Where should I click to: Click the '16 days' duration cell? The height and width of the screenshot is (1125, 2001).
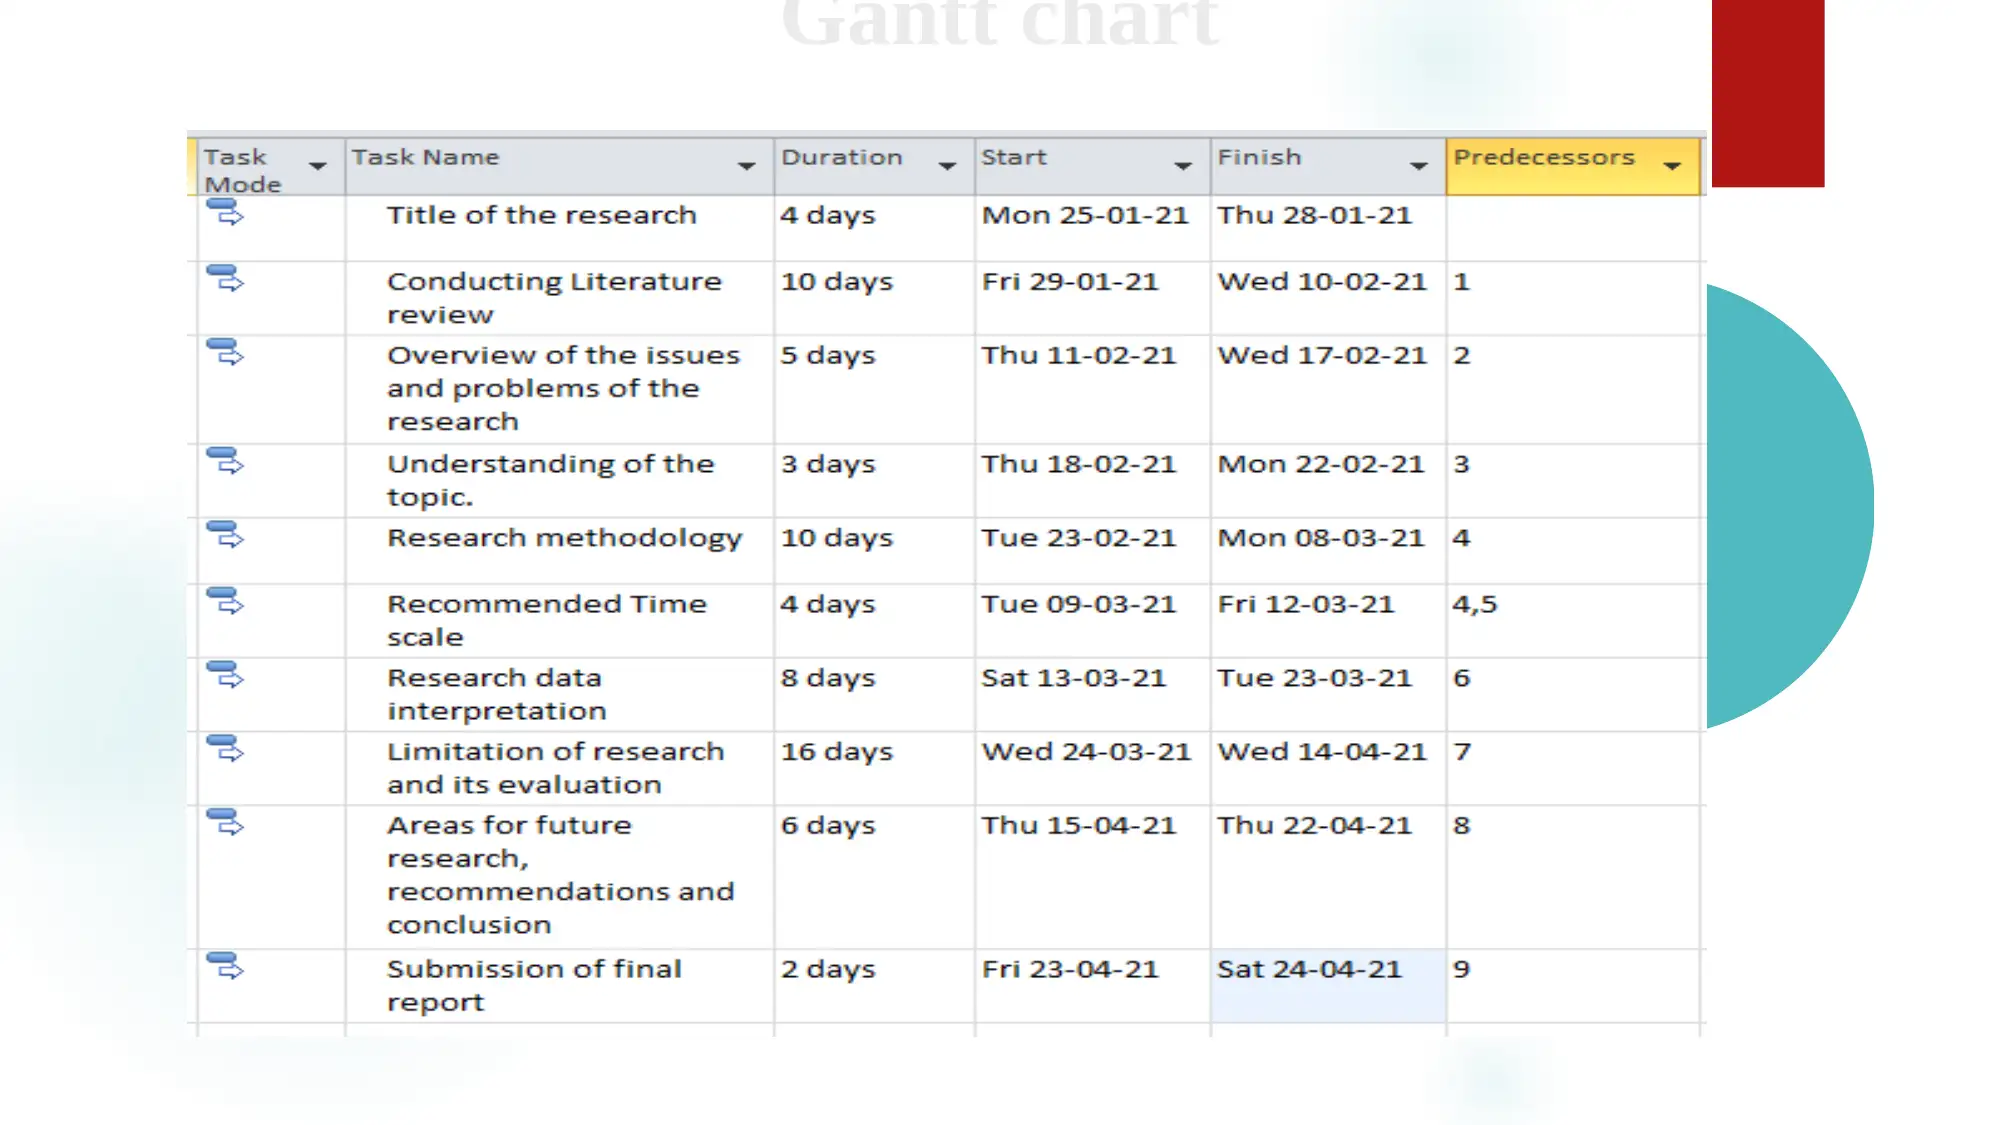click(874, 768)
